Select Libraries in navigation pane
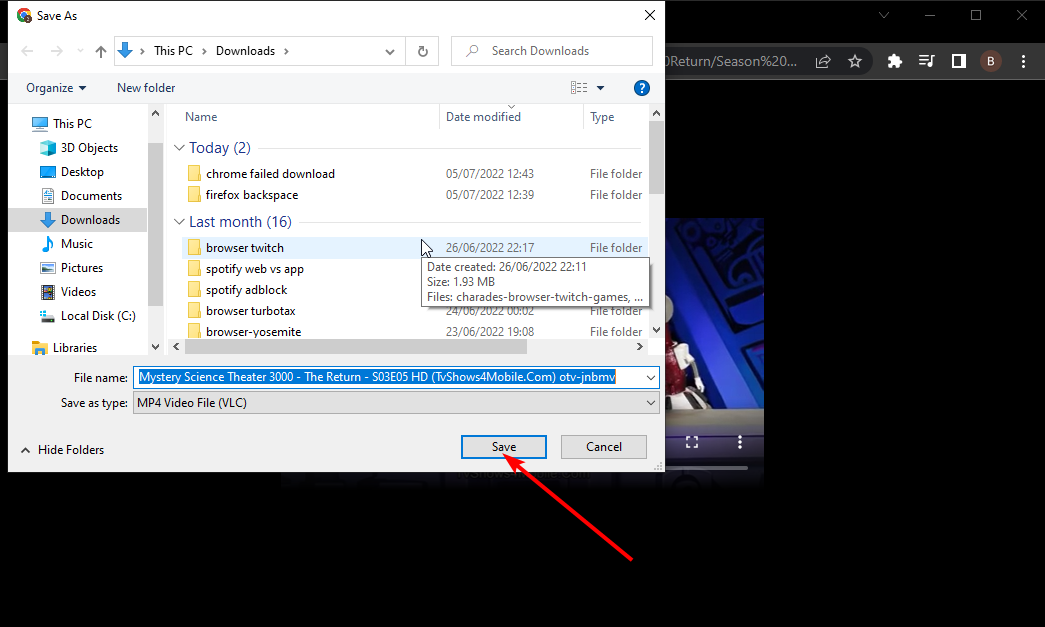The image size is (1045, 627). [75, 348]
